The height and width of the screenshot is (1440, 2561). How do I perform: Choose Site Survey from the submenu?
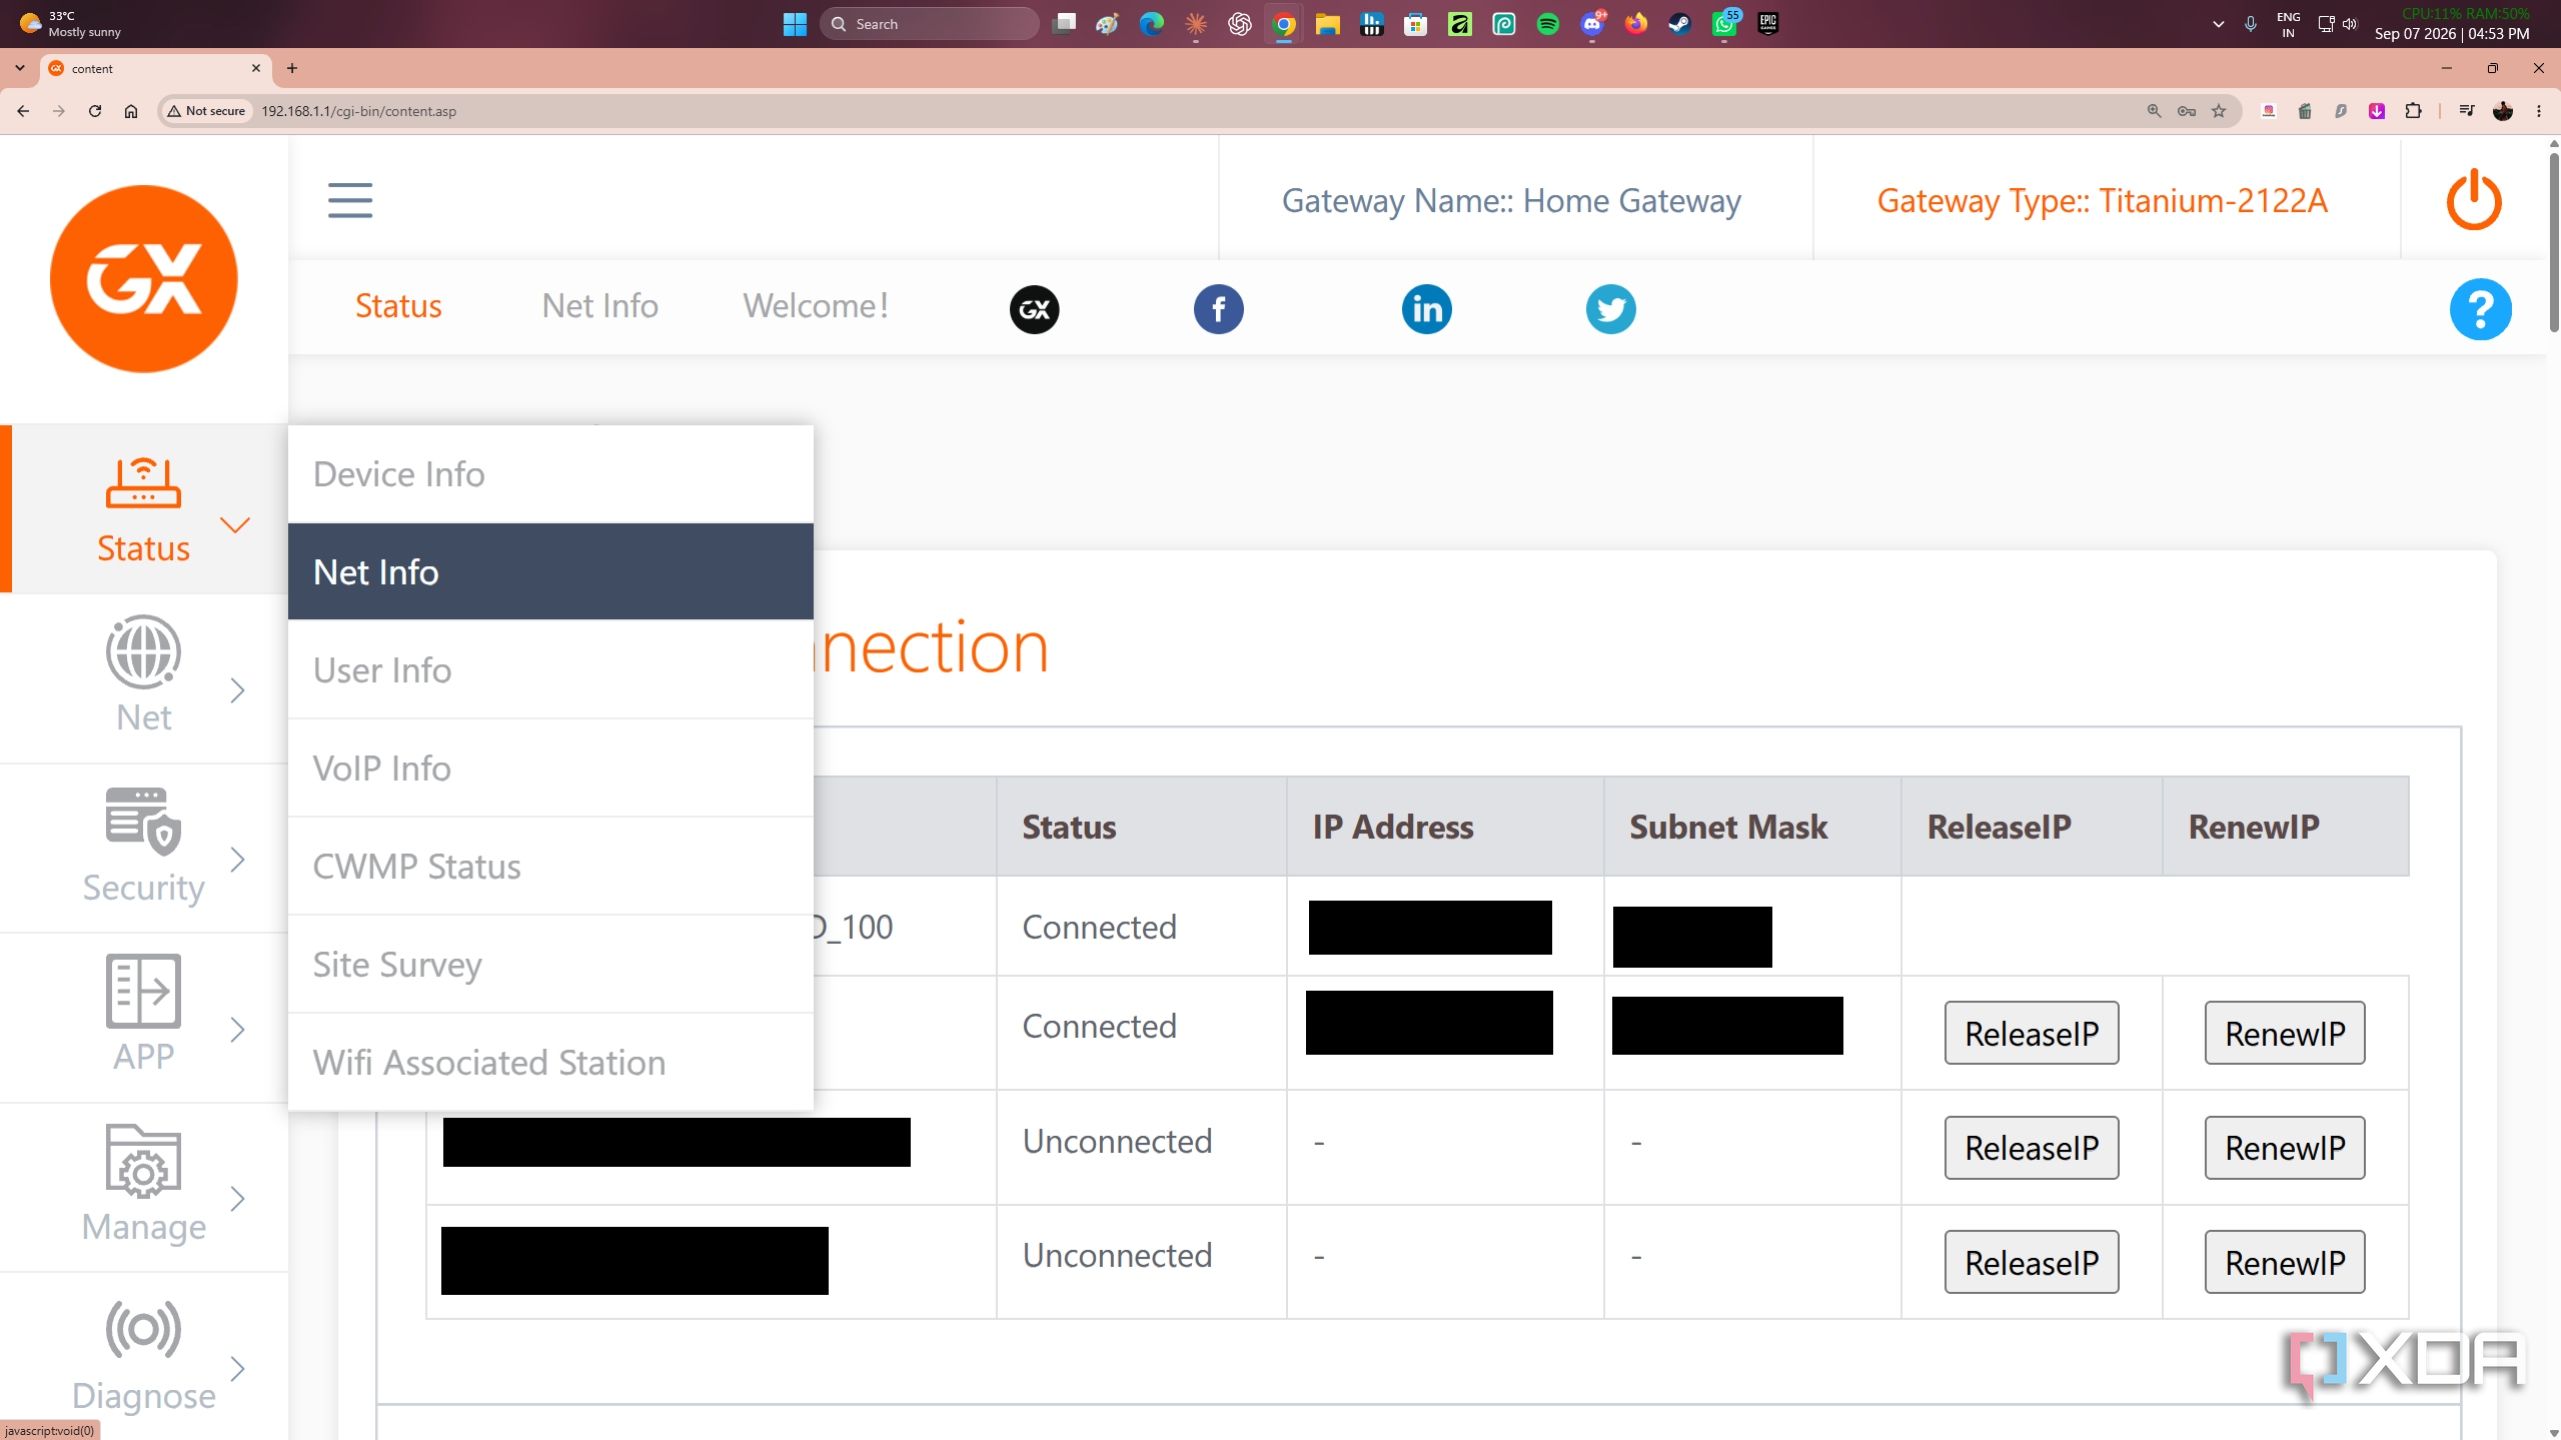tap(550, 964)
